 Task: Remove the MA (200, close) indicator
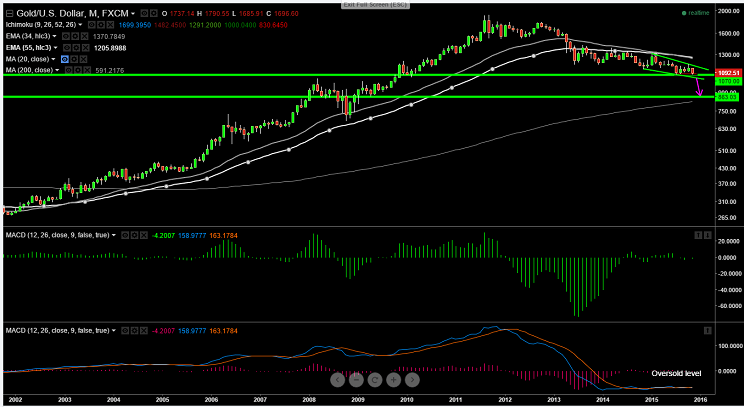point(87,71)
